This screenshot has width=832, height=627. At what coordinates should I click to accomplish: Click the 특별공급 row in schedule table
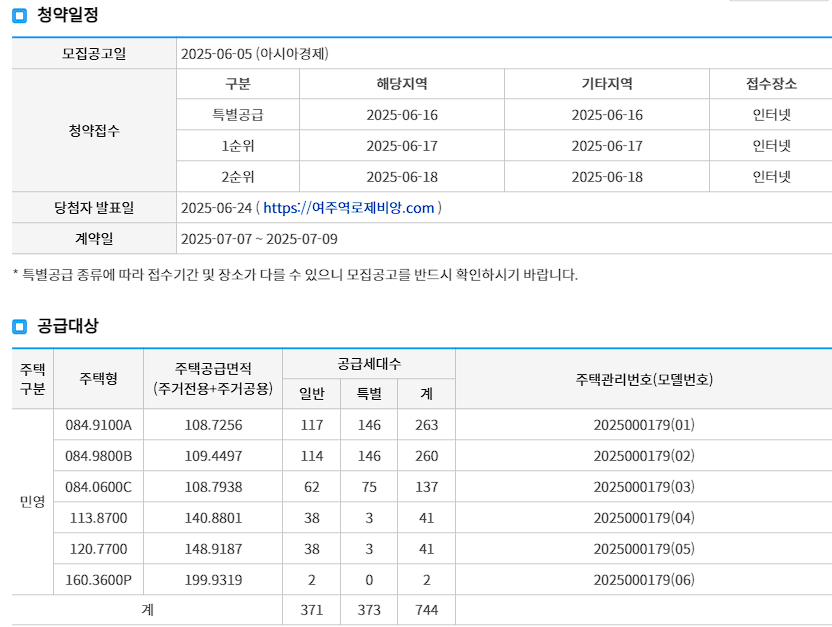(x=237, y=114)
